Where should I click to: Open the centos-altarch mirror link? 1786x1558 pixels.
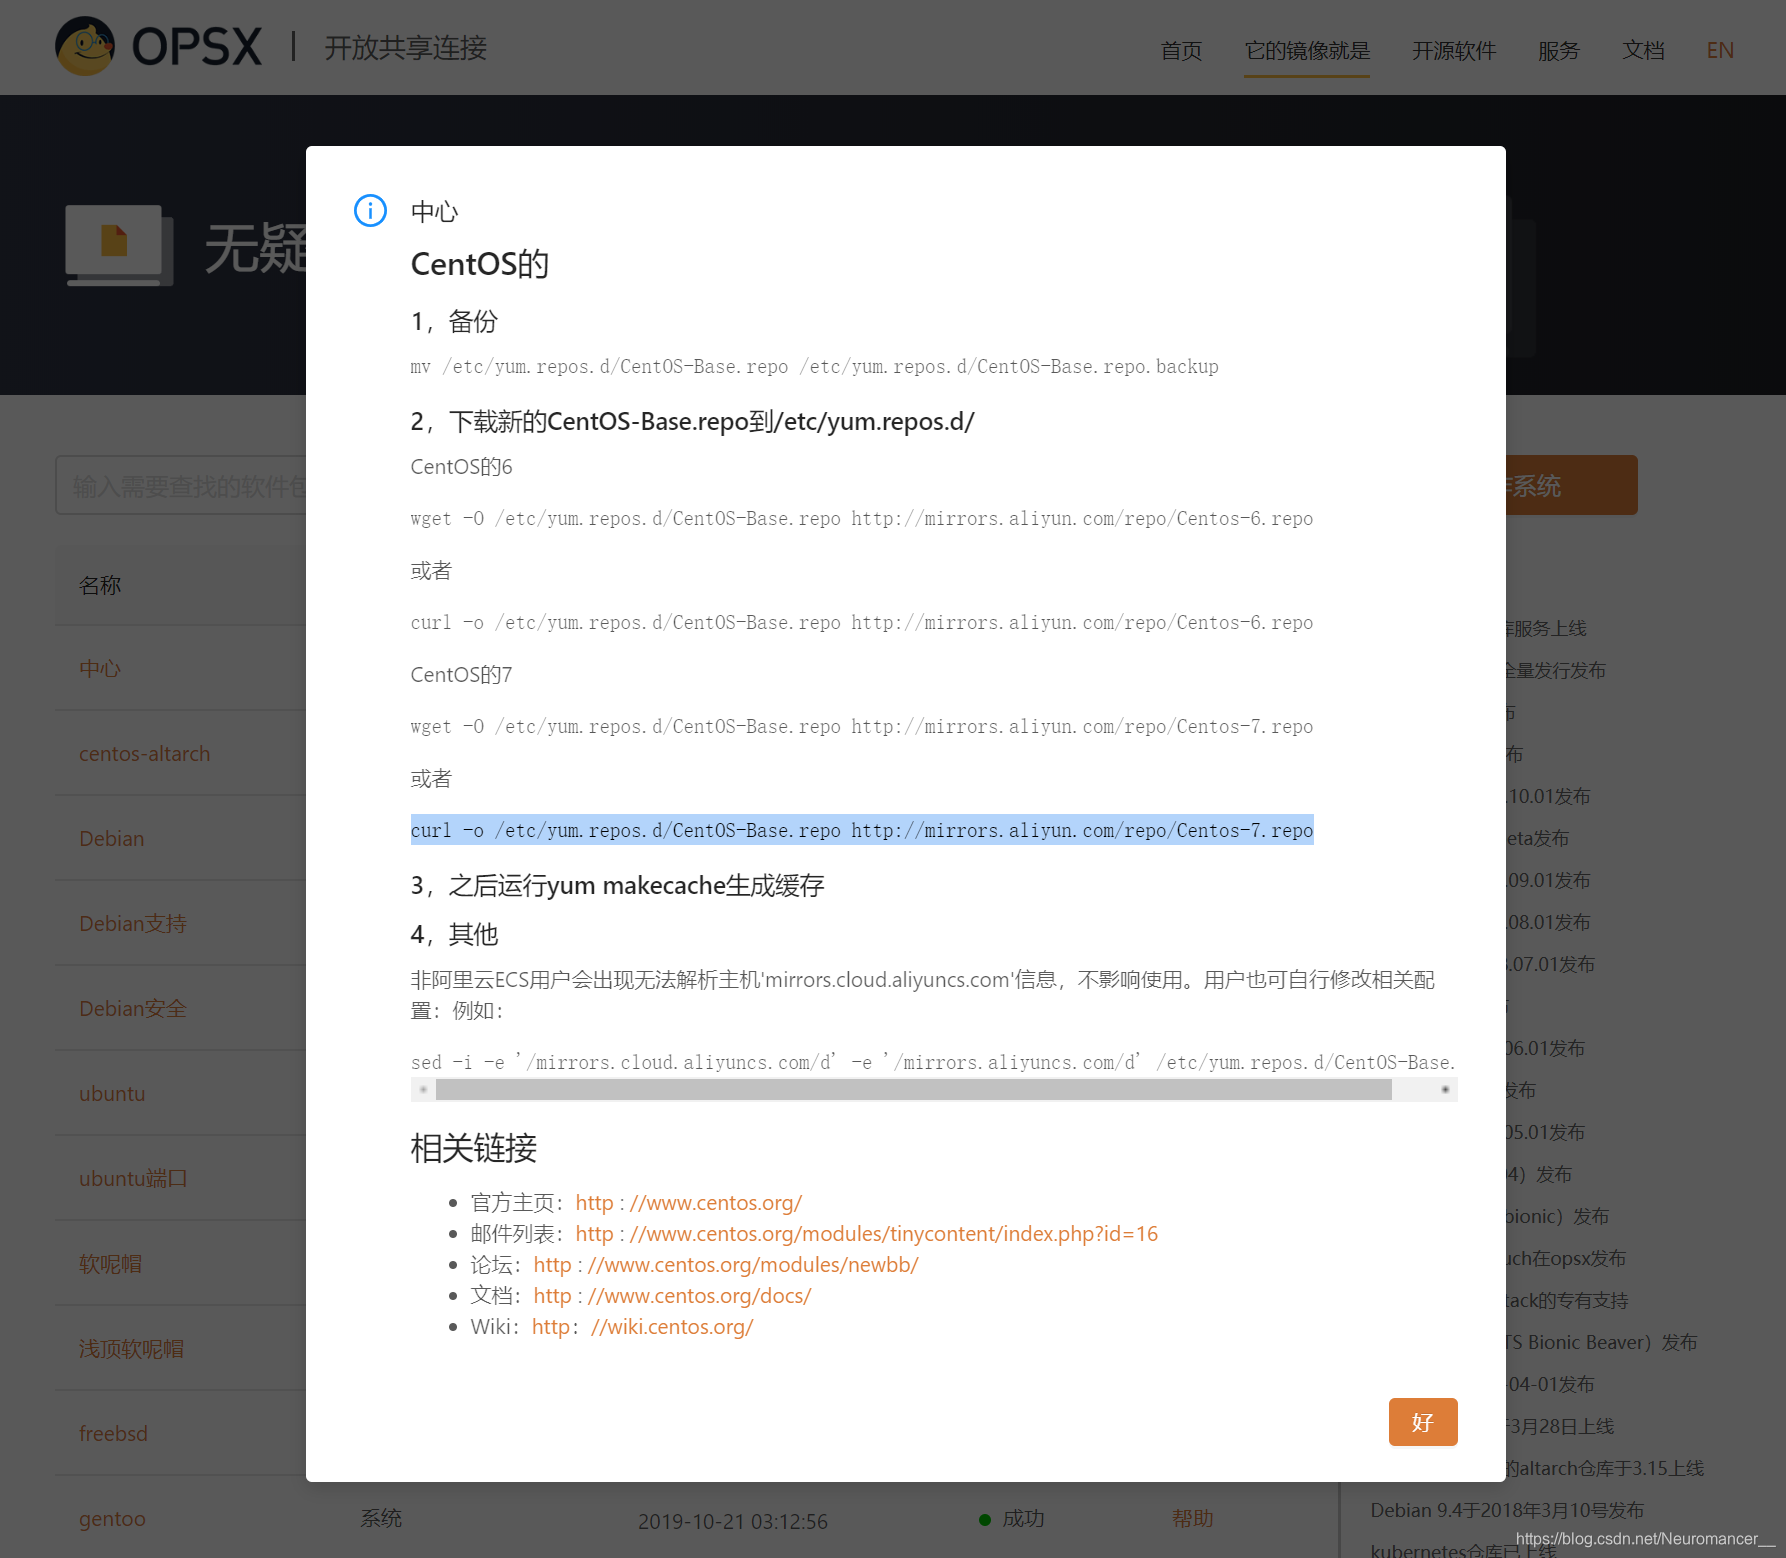pyautogui.click(x=145, y=753)
